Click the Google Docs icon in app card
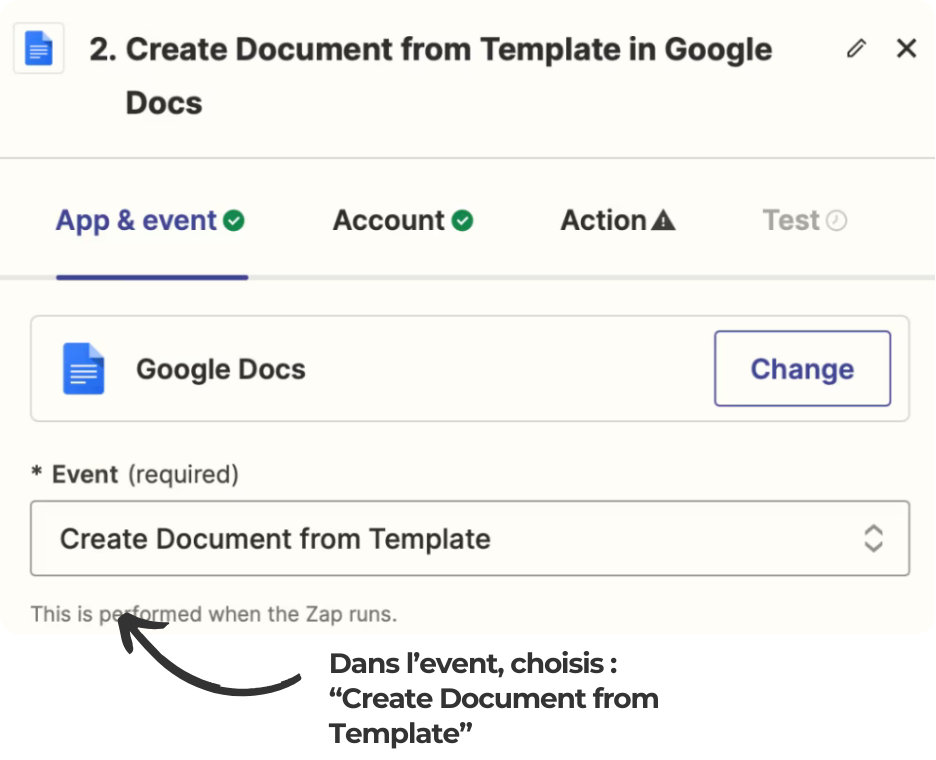The height and width of the screenshot is (760, 936). (84, 368)
